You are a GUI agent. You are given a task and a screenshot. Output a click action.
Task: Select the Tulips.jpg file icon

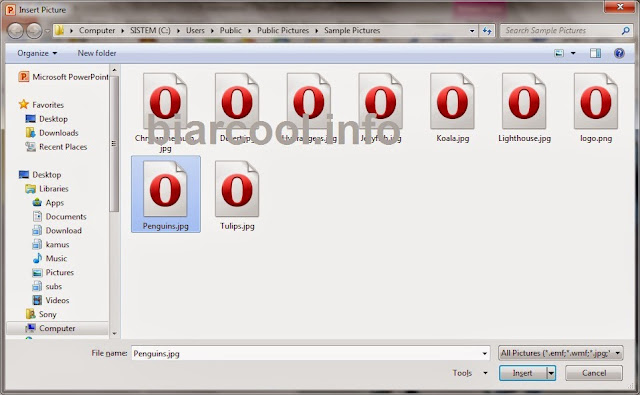click(237, 189)
